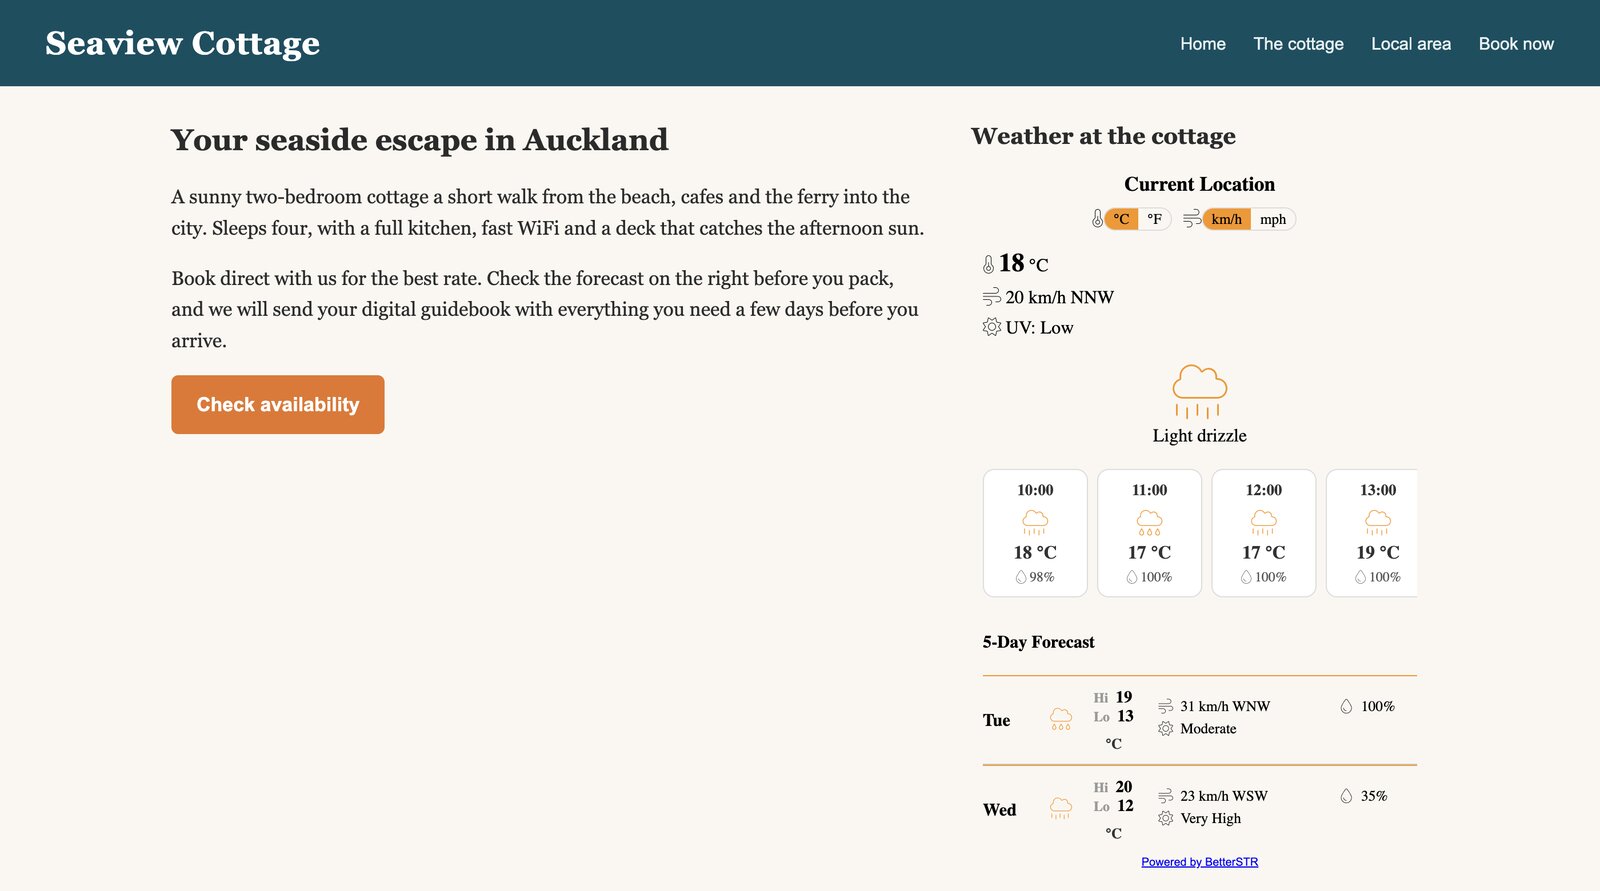
Task: Click the Wed day label
Action: click(x=999, y=810)
